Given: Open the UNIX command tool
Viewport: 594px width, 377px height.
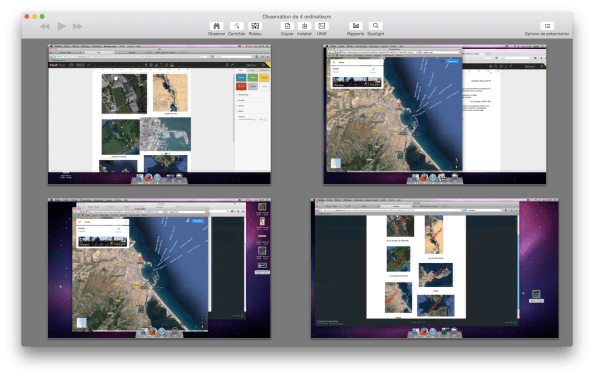Looking at the screenshot, I should coord(322,26).
